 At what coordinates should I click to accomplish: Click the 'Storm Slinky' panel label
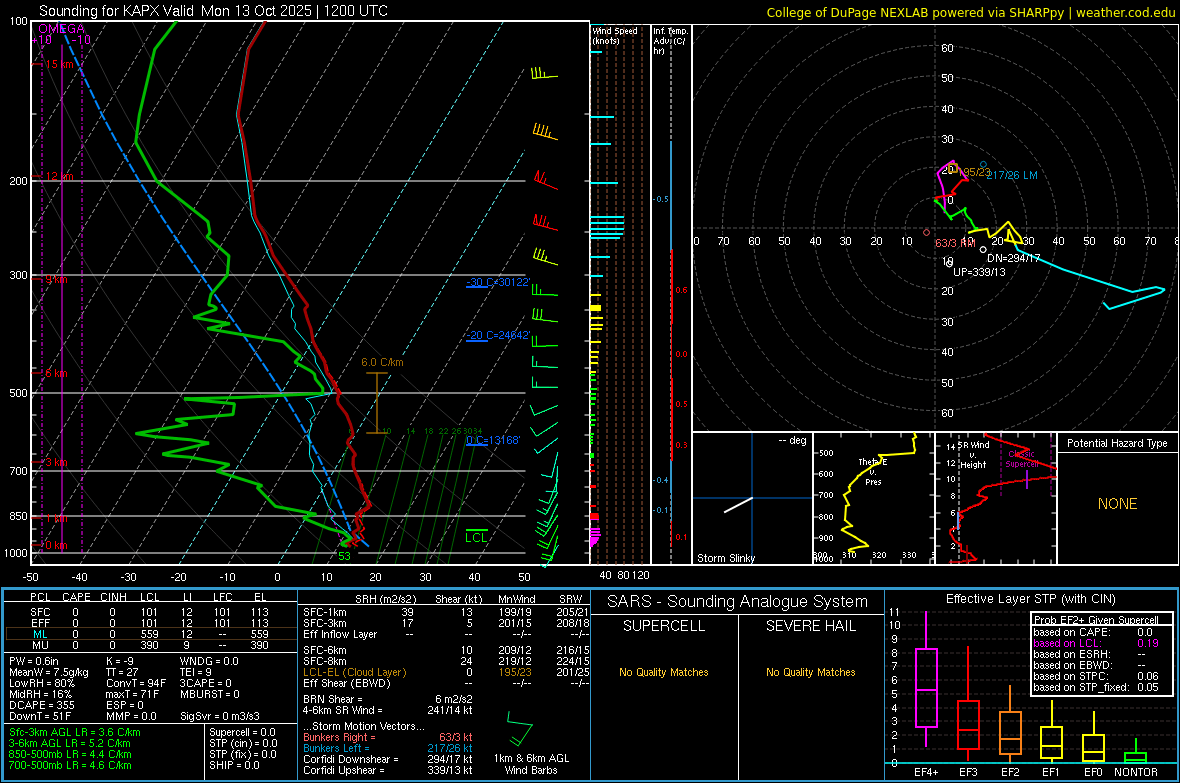click(x=725, y=558)
